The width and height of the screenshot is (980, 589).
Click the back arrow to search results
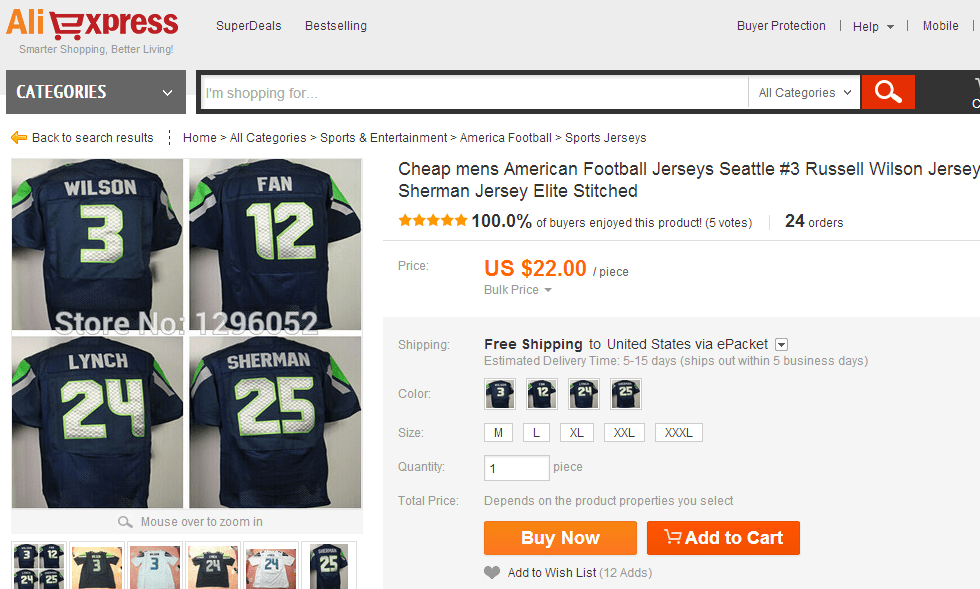pos(19,138)
